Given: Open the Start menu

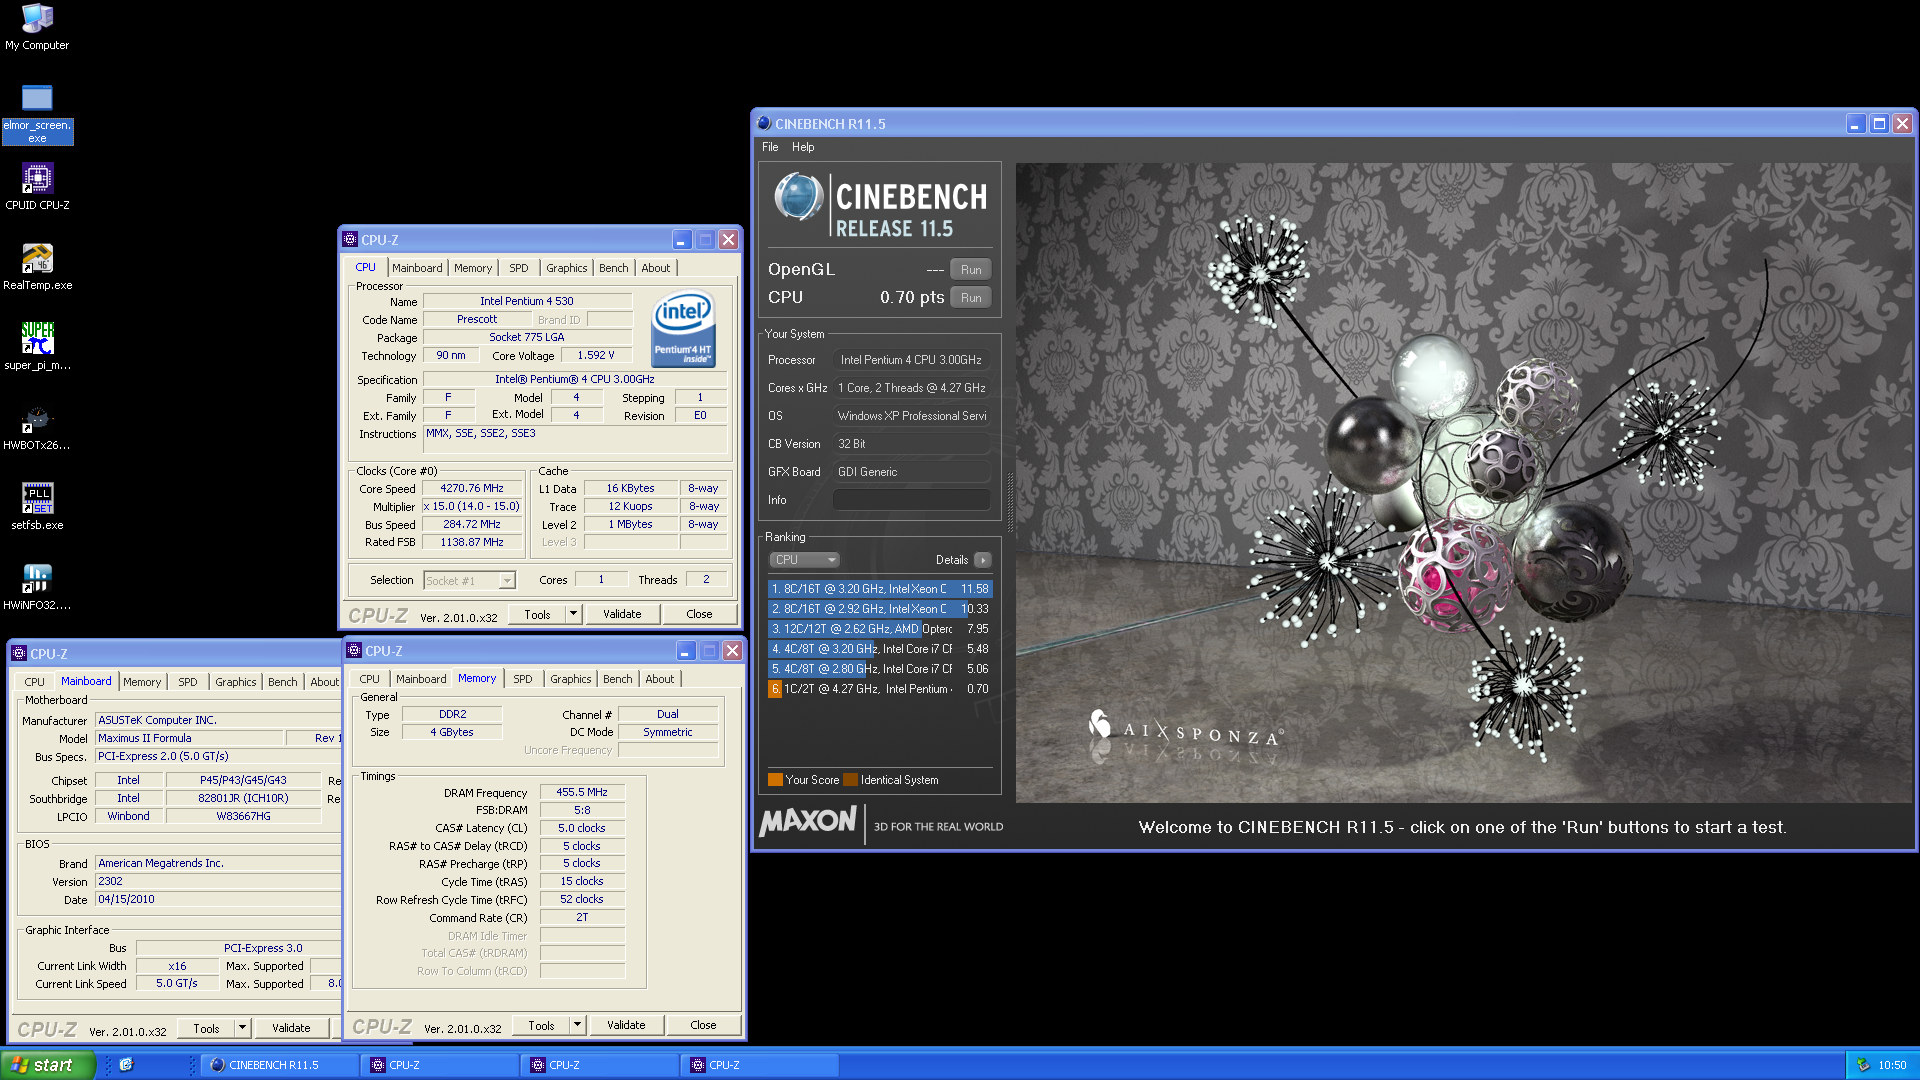Looking at the screenshot, I should coord(48,1065).
